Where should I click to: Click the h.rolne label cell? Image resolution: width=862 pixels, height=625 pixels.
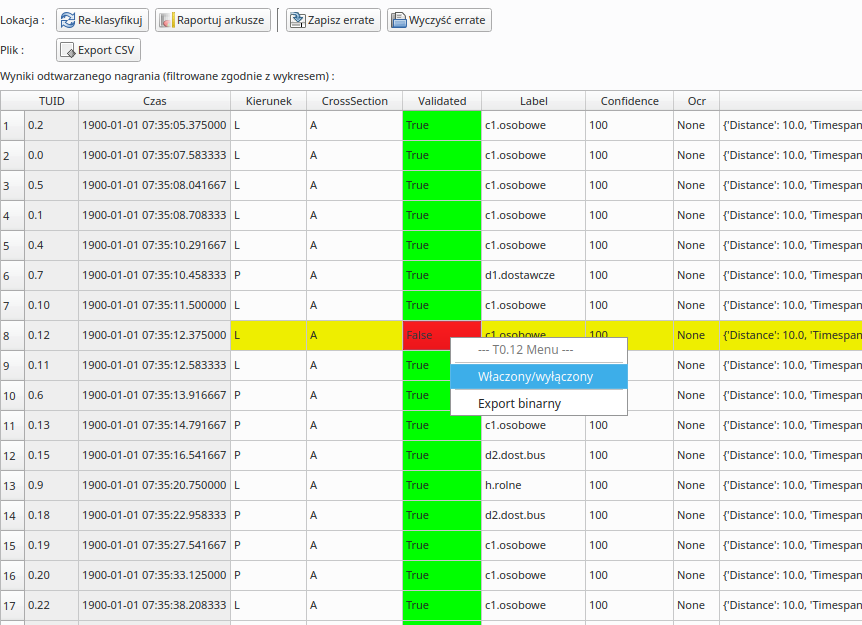coord(533,485)
